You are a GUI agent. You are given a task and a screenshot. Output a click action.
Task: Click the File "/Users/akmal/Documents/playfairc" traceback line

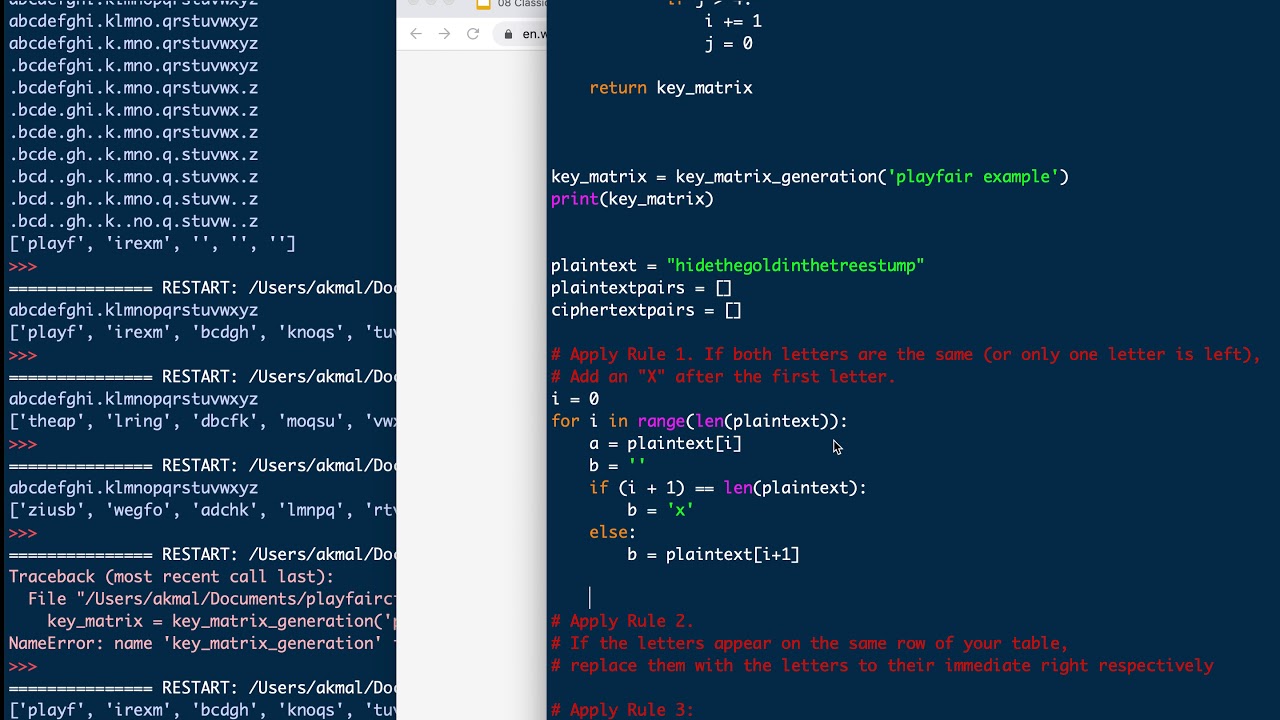pos(212,599)
